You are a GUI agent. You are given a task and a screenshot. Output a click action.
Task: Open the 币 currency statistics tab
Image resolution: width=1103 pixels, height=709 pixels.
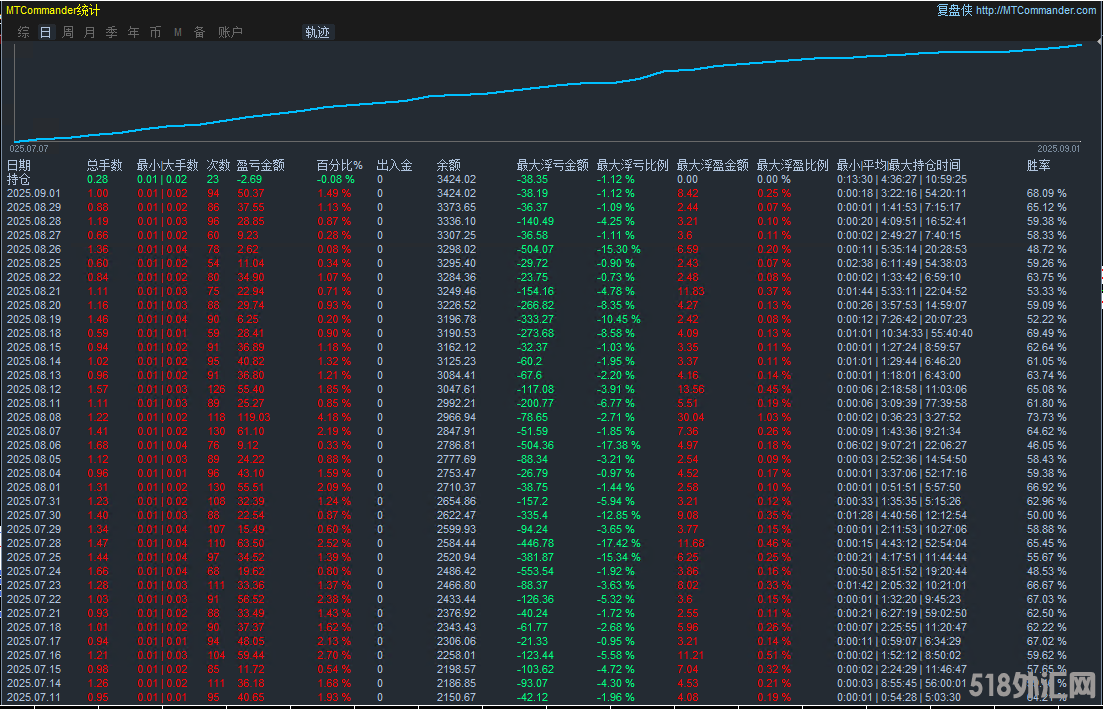156,32
